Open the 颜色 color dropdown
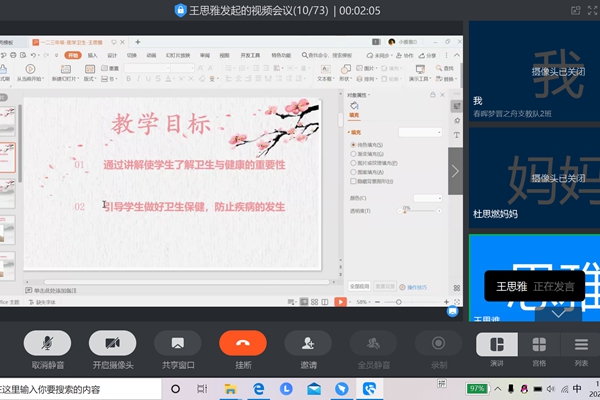Image resolution: width=600 pixels, height=400 pixels. pos(427,198)
